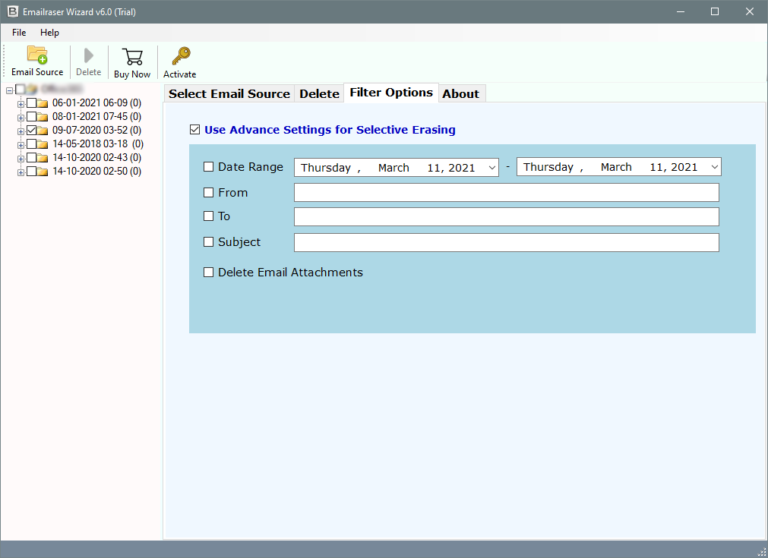
Task: Switch to the Select Email Source tab
Action: [x=229, y=94]
